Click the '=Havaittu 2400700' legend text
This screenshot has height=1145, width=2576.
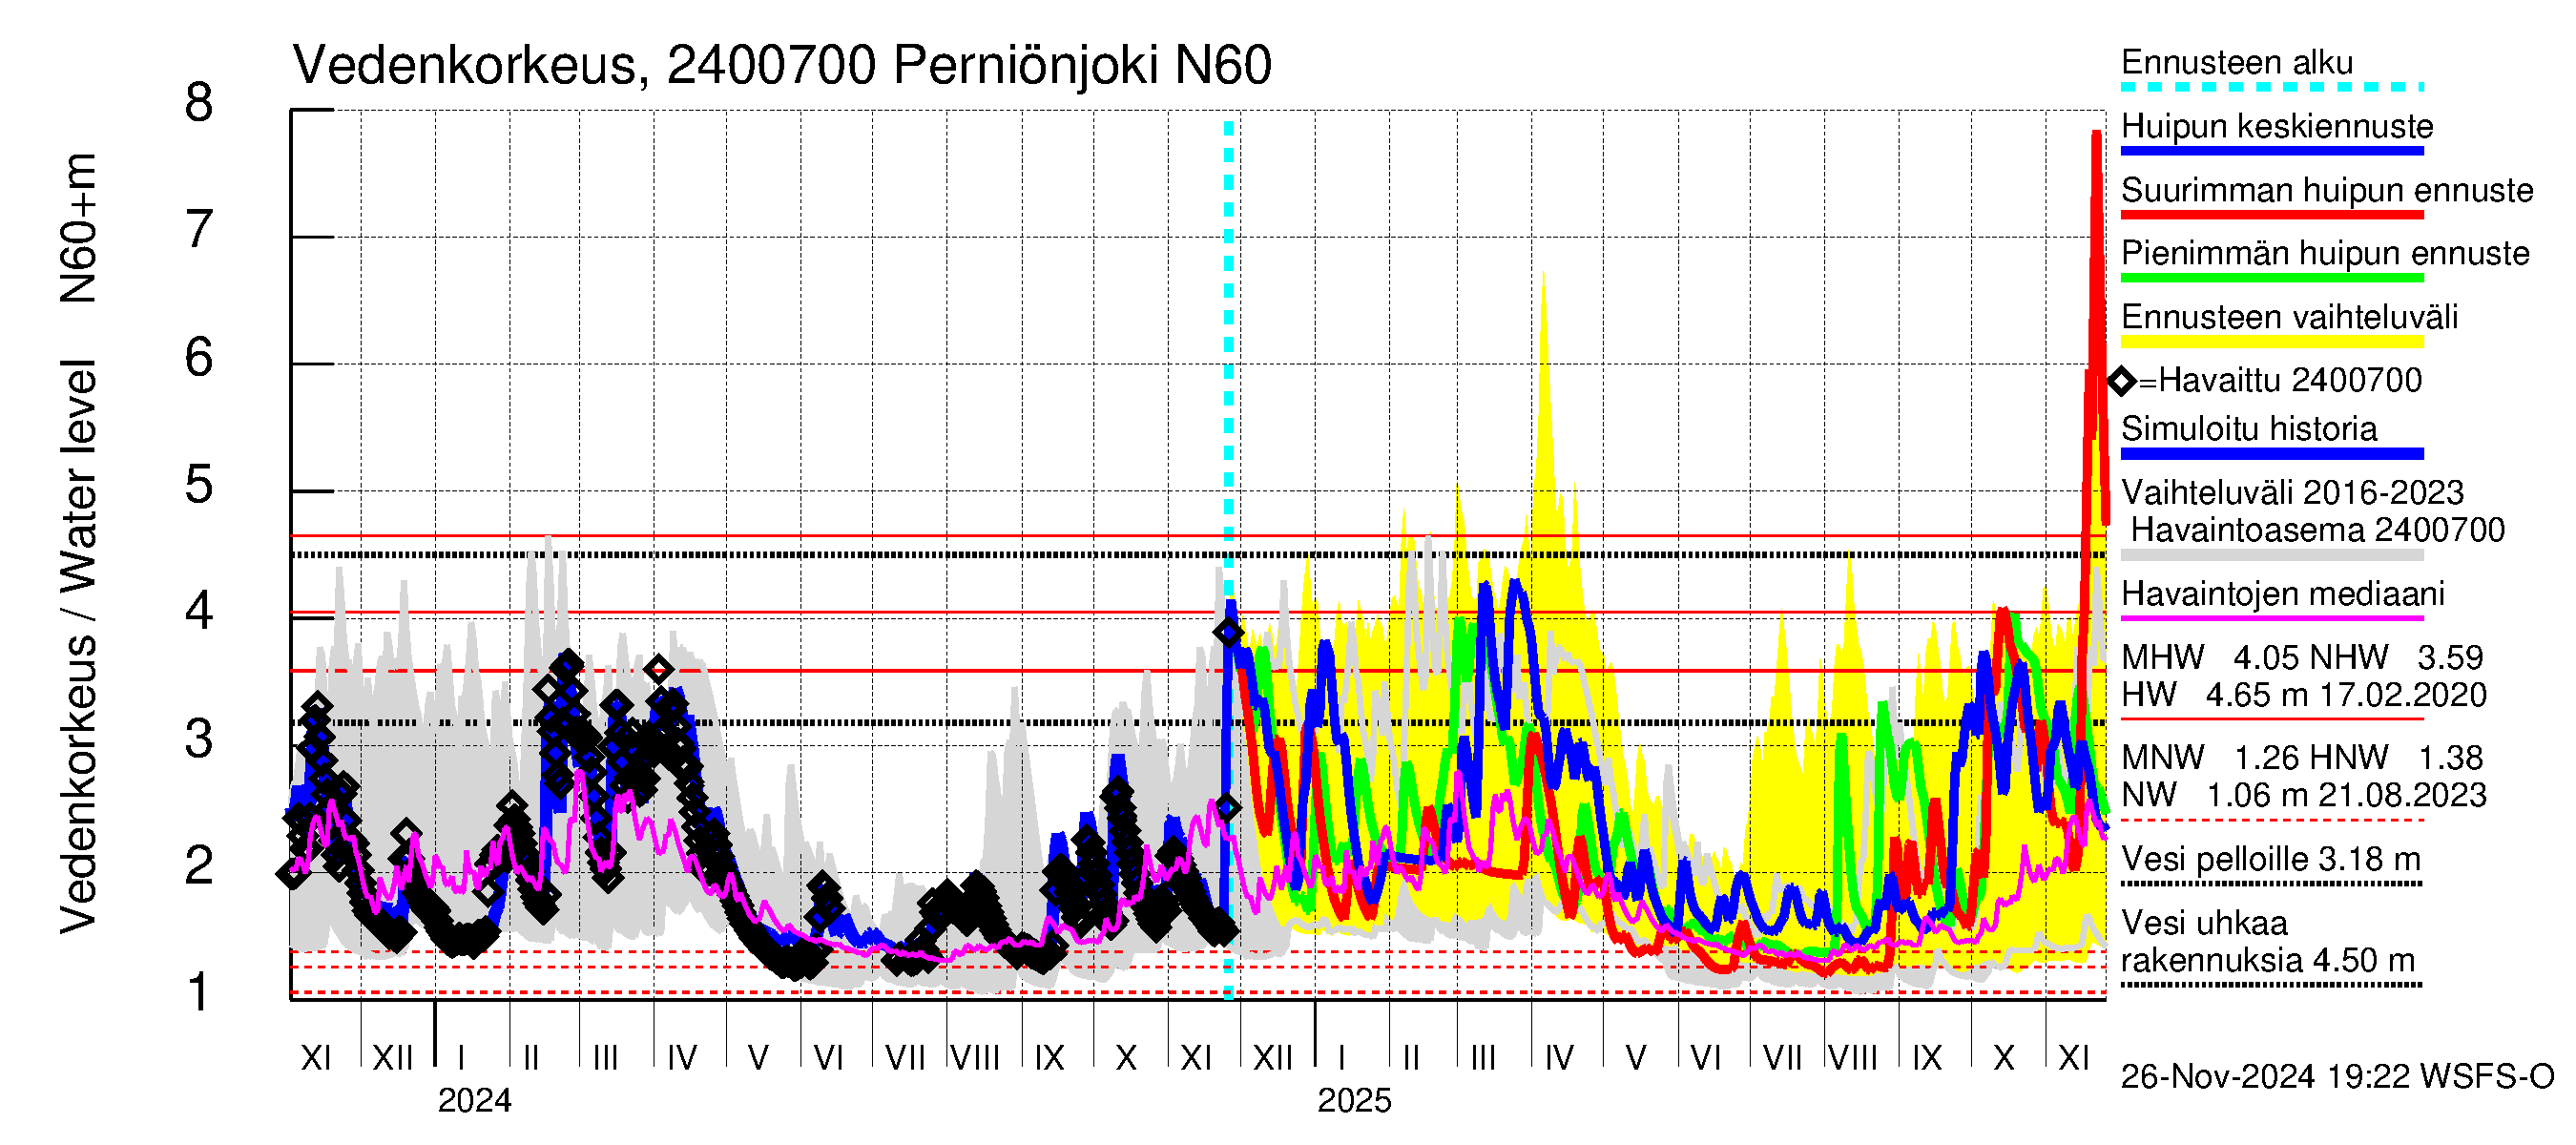tap(2280, 380)
